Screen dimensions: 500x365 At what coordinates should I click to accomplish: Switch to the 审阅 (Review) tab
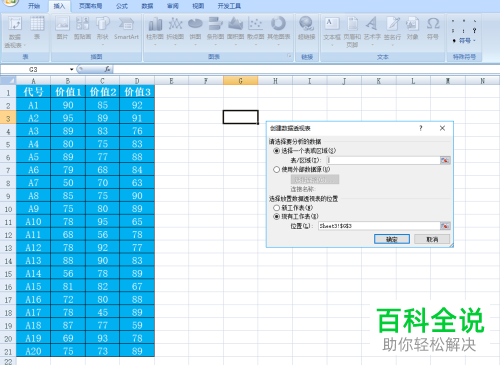(173, 6)
